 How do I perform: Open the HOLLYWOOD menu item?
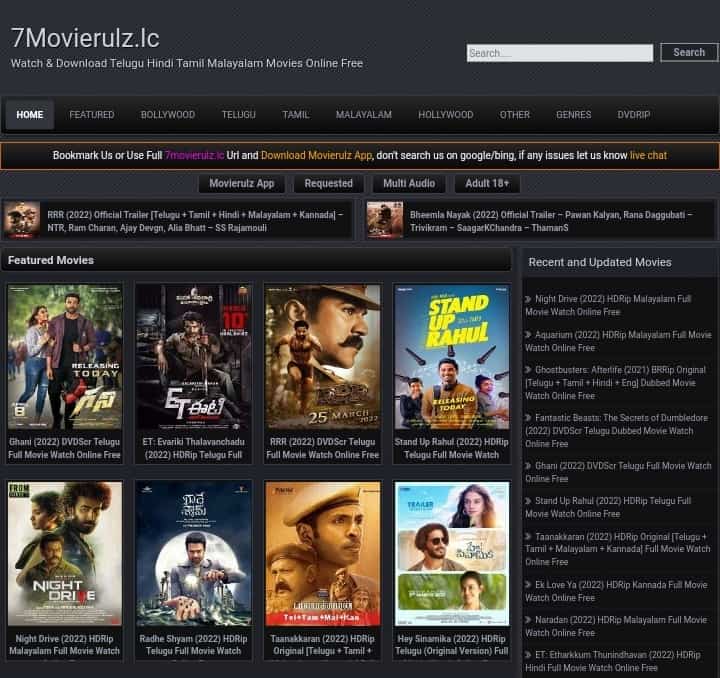click(x=445, y=115)
